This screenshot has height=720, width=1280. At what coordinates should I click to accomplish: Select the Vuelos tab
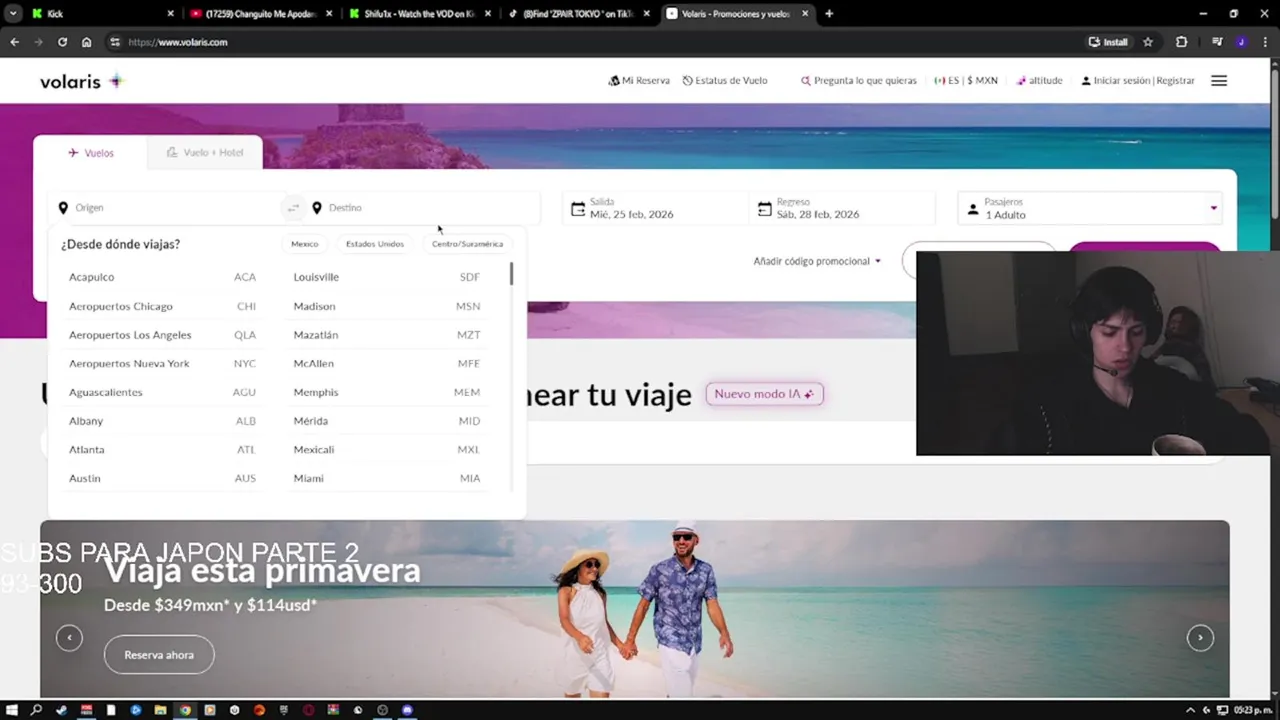click(91, 153)
